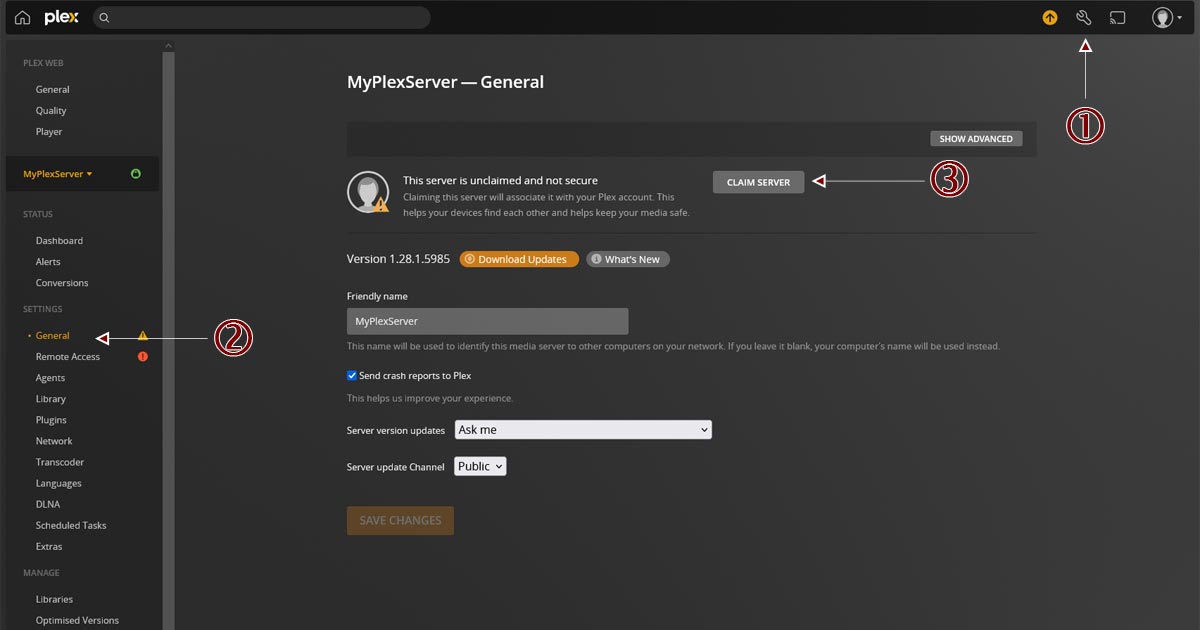Click the top search bar field
Viewport: 1200px width, 630px height.
click(262, 17)
